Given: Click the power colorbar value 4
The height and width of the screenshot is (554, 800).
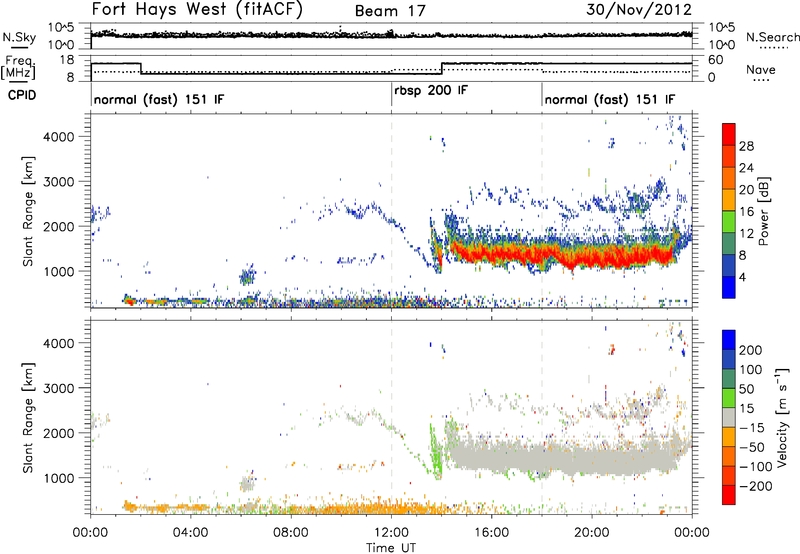Looking at the screenshot, I should pyautogui.click(x=742, y=277).
